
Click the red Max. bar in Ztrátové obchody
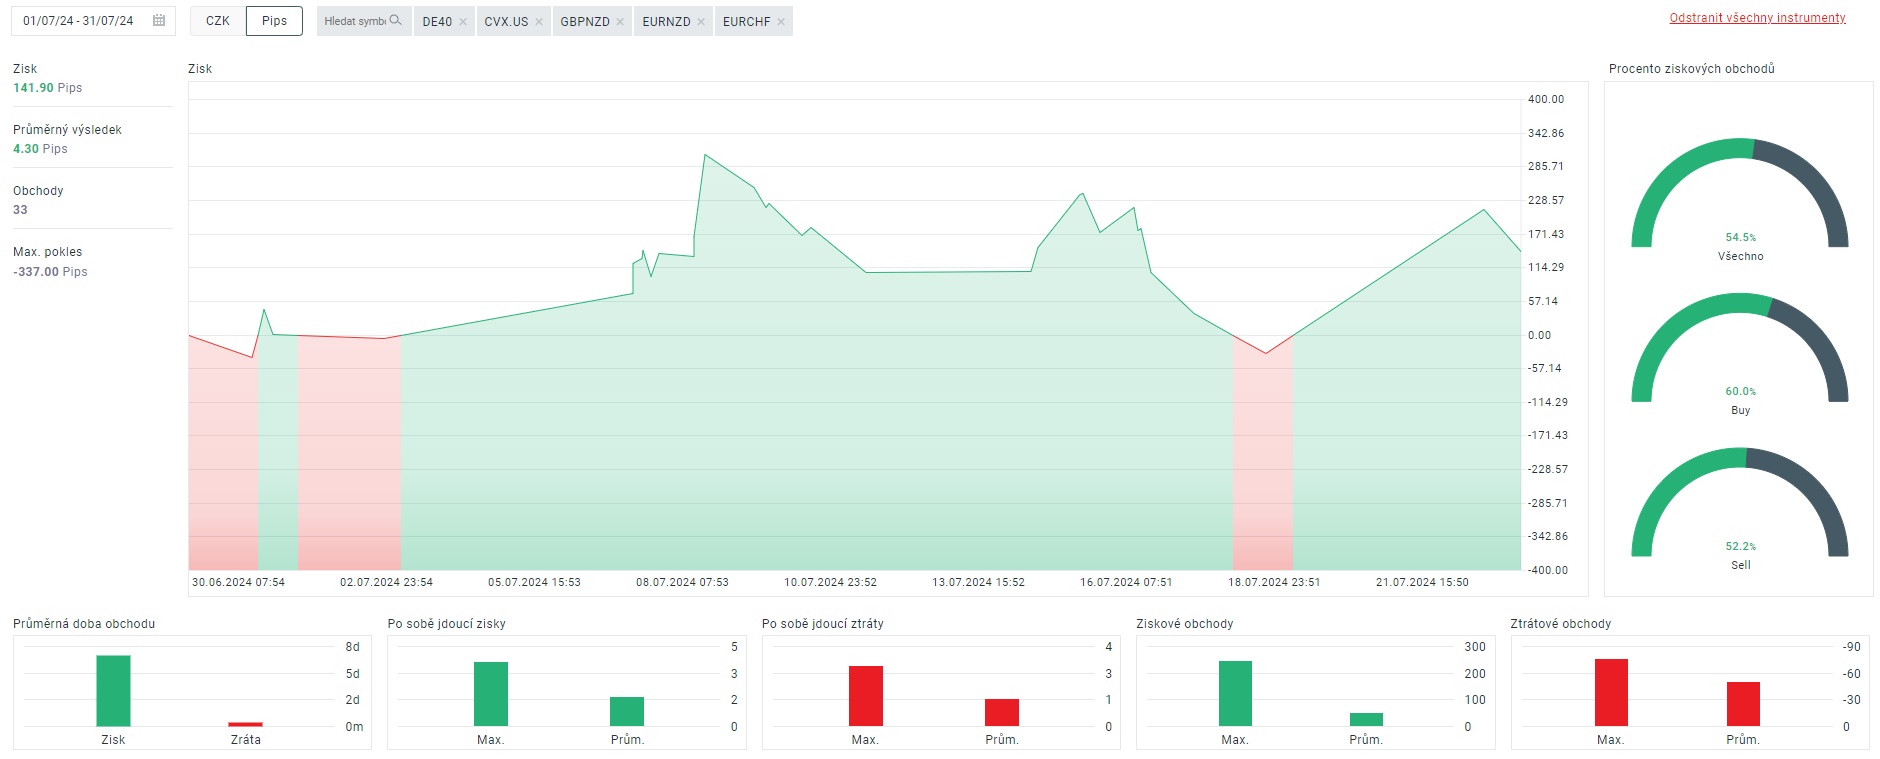pos(1610,692)
